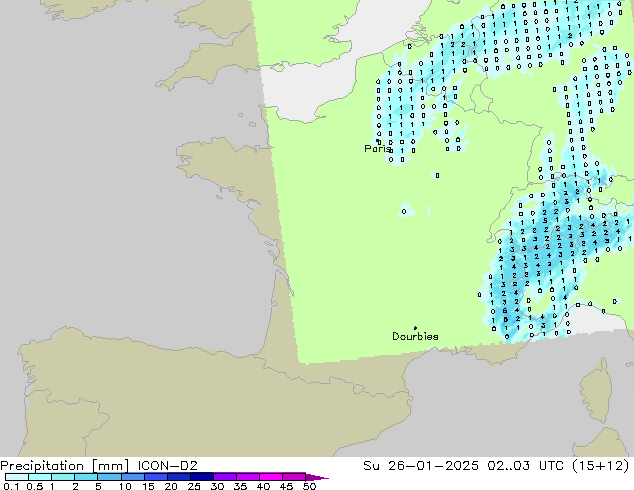This screenshot has width=634, height=490.
Task: Click the date 'Su 26-01-2025' text
Action: (x=421, y=466)
